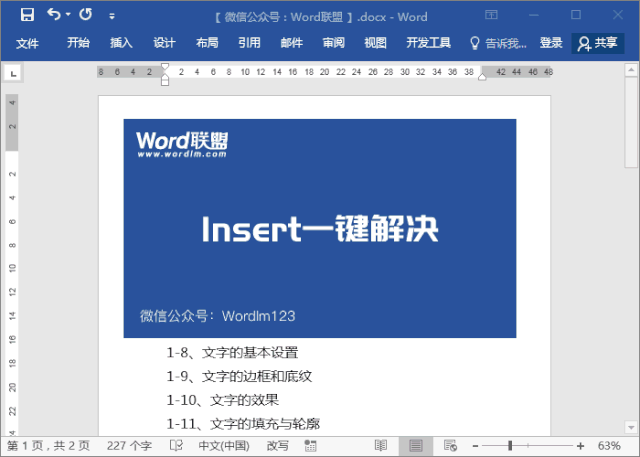Go to the 审阅 tab
This screenshot has width=640, height=457.
pos(334,42)
